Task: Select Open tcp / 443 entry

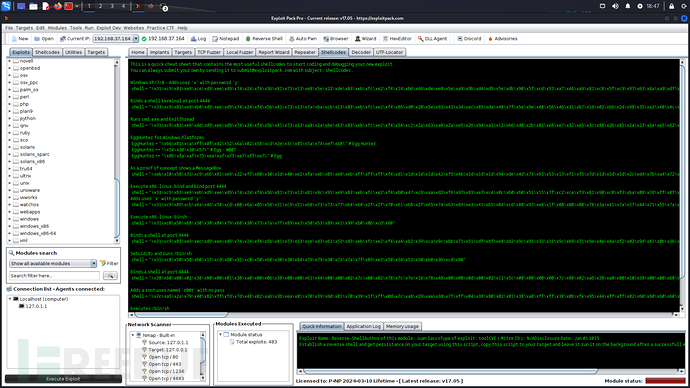Action: [161, 364]
